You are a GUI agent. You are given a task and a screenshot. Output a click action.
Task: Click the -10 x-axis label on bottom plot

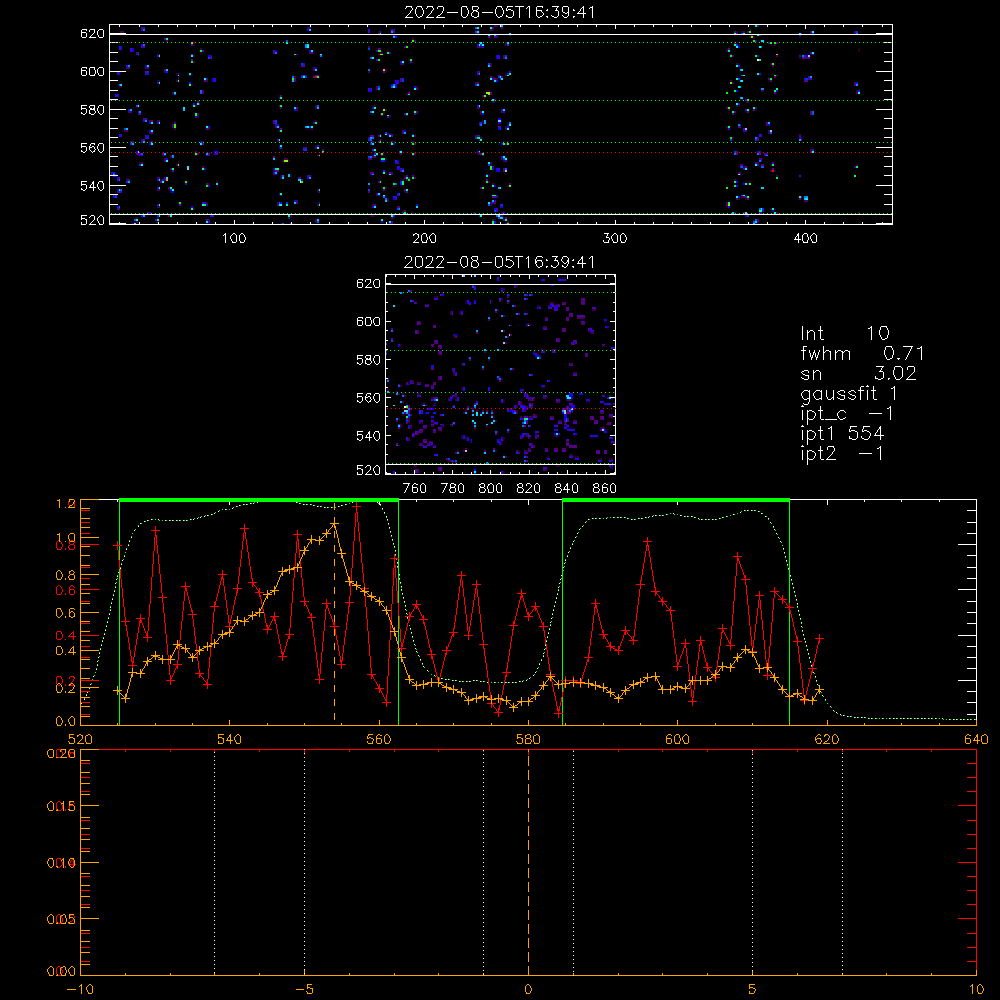point(80,989)
